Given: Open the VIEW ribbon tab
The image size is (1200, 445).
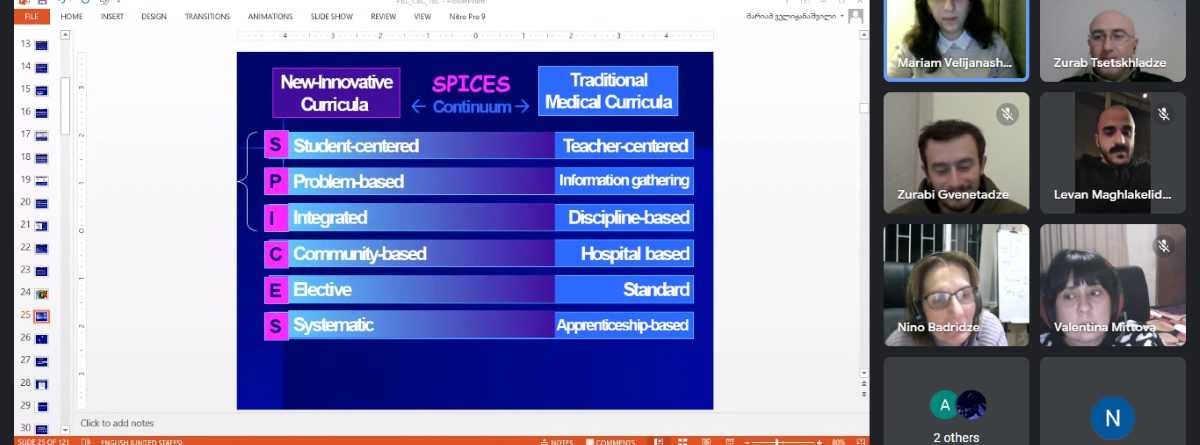Looking at the screenshot, I should click(x=423, y=17).
